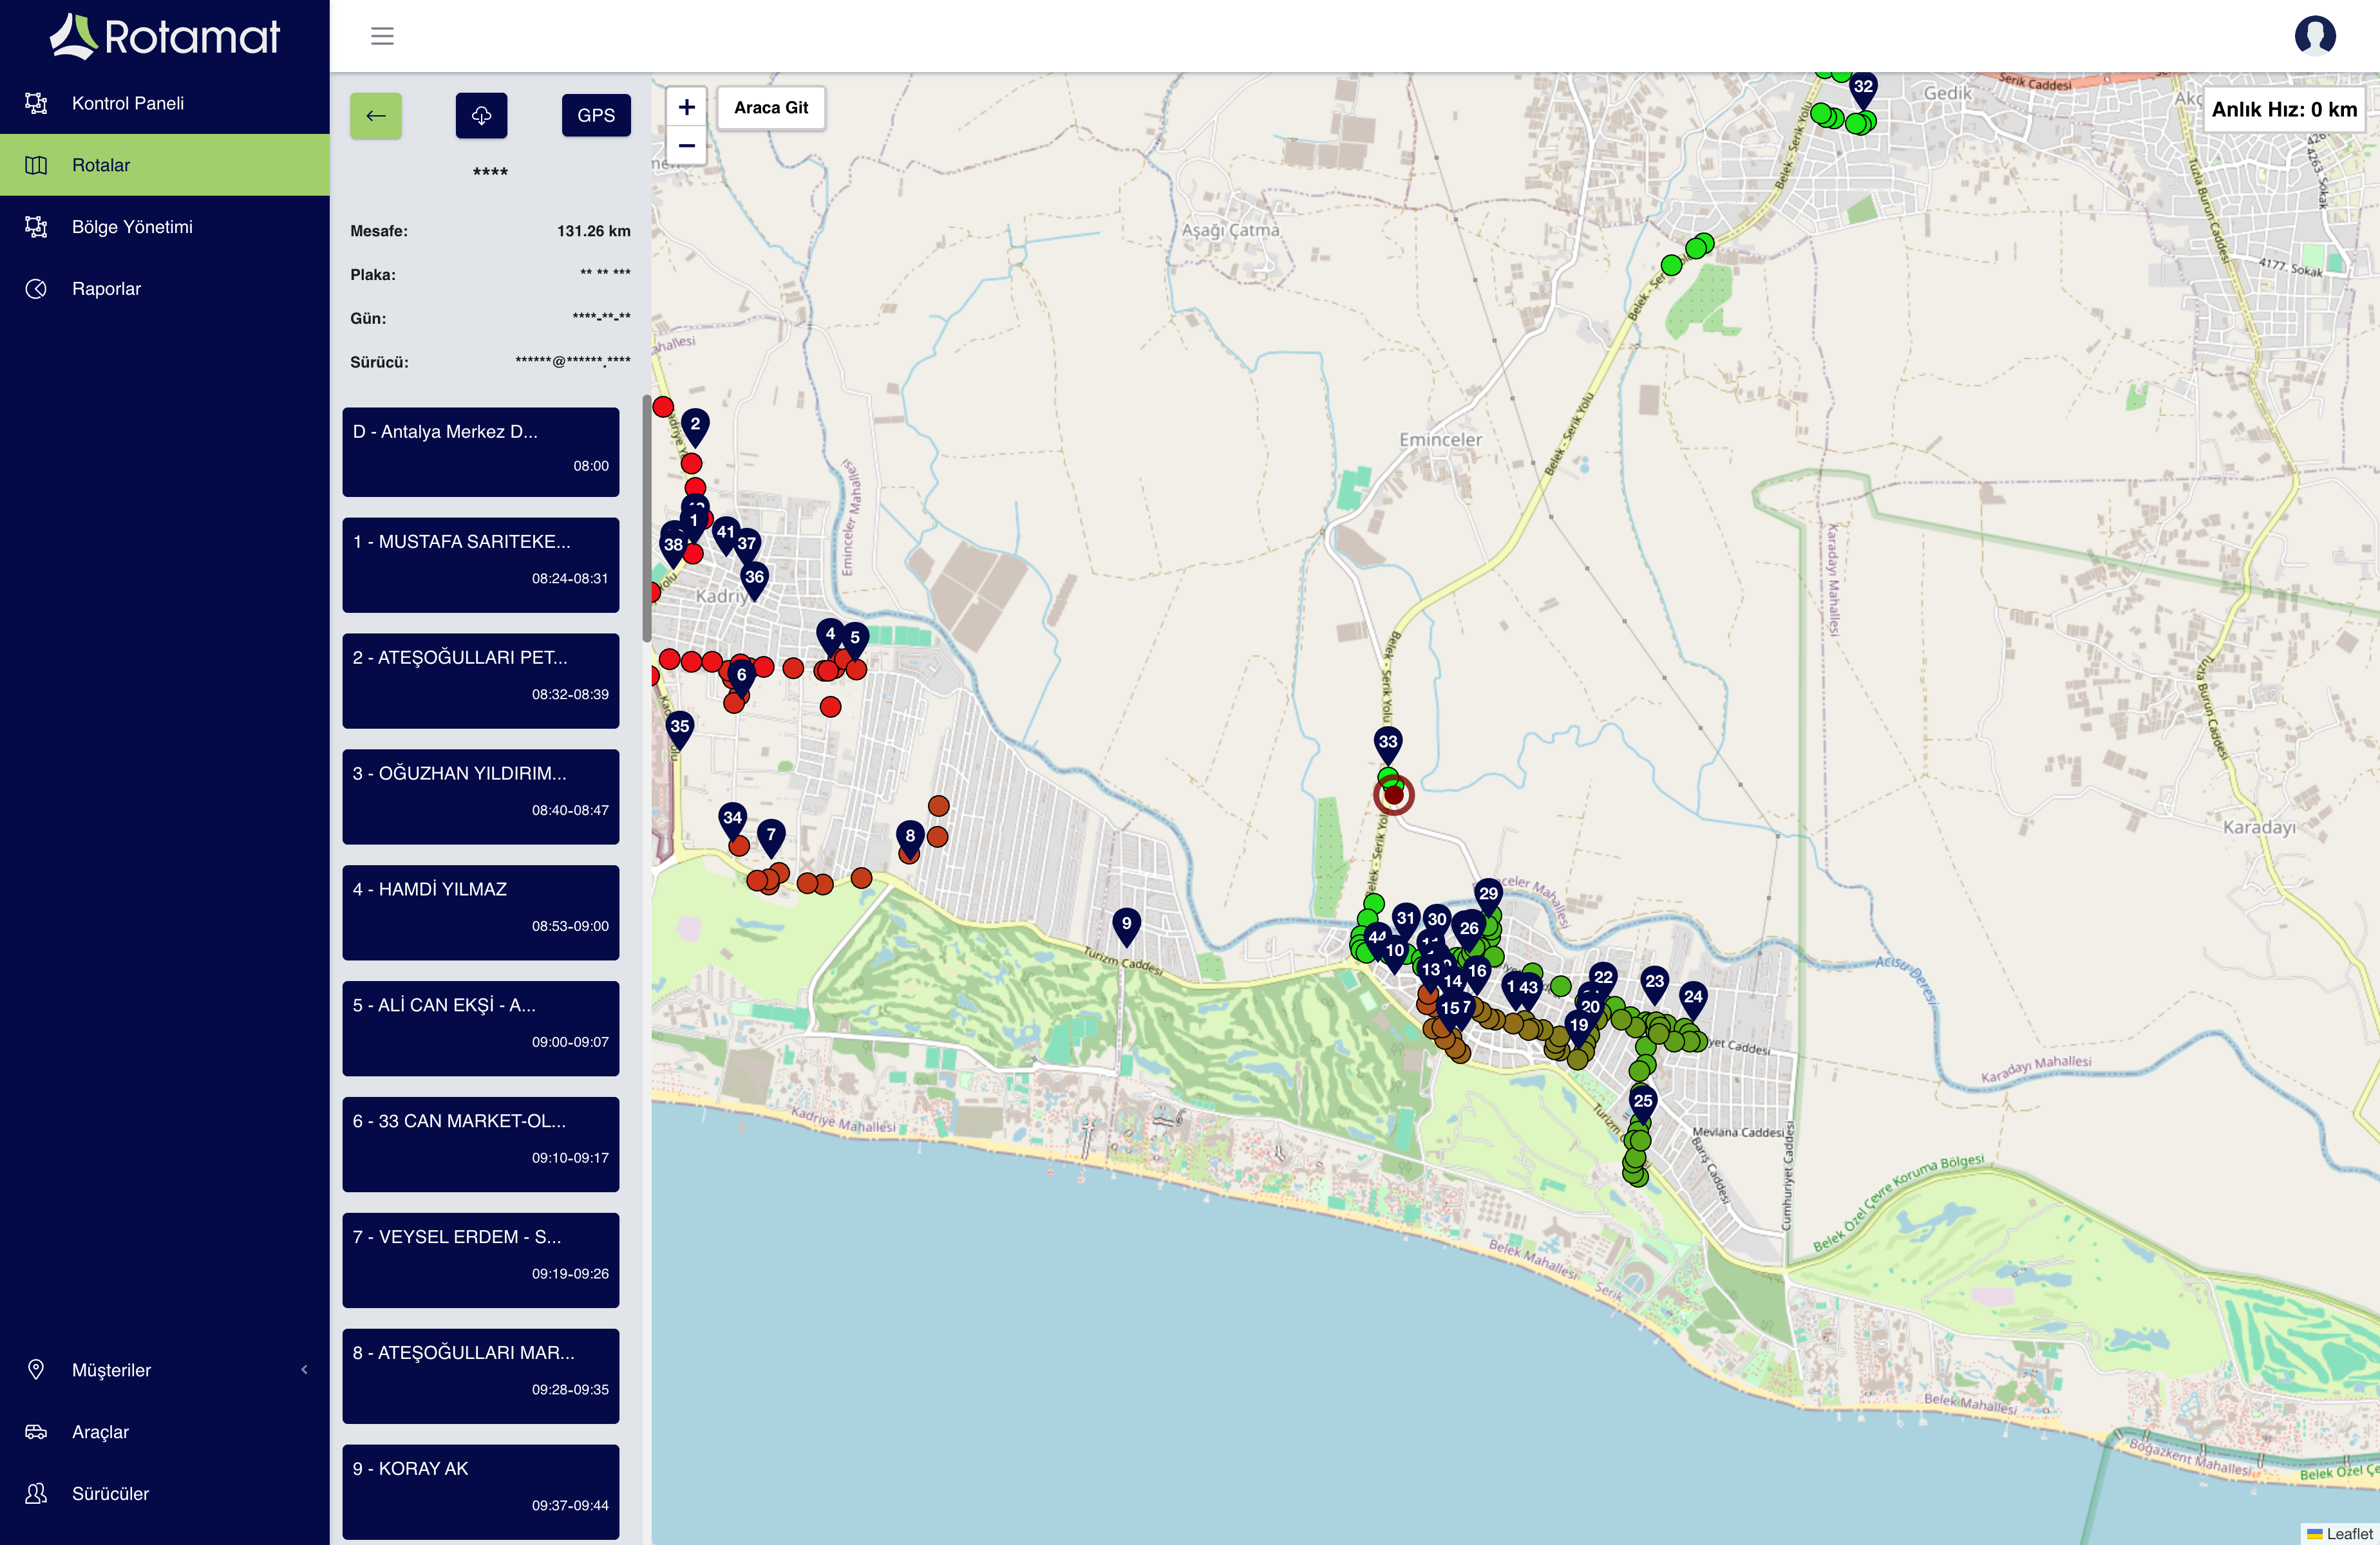Open the user profile avatar
The width and height of the screenshot is (2380, 1545).
[x=2315, y=36]
